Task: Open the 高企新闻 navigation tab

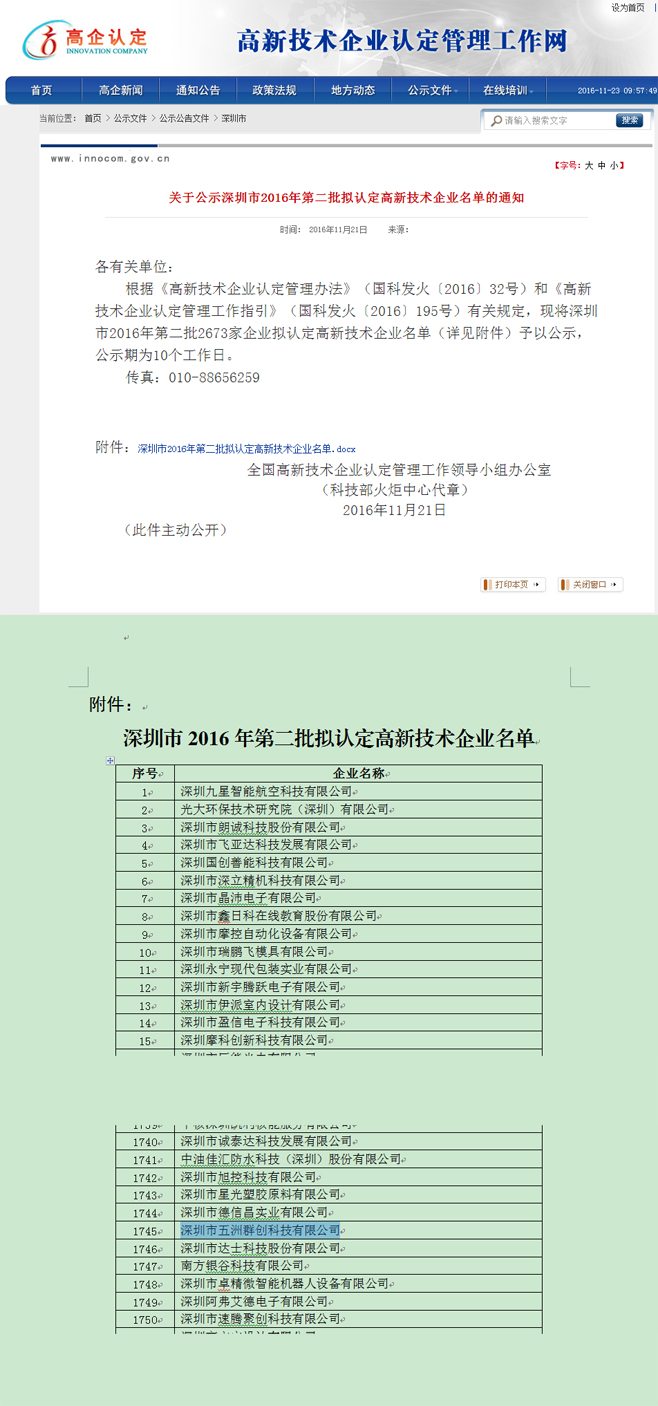Action: 120,91
